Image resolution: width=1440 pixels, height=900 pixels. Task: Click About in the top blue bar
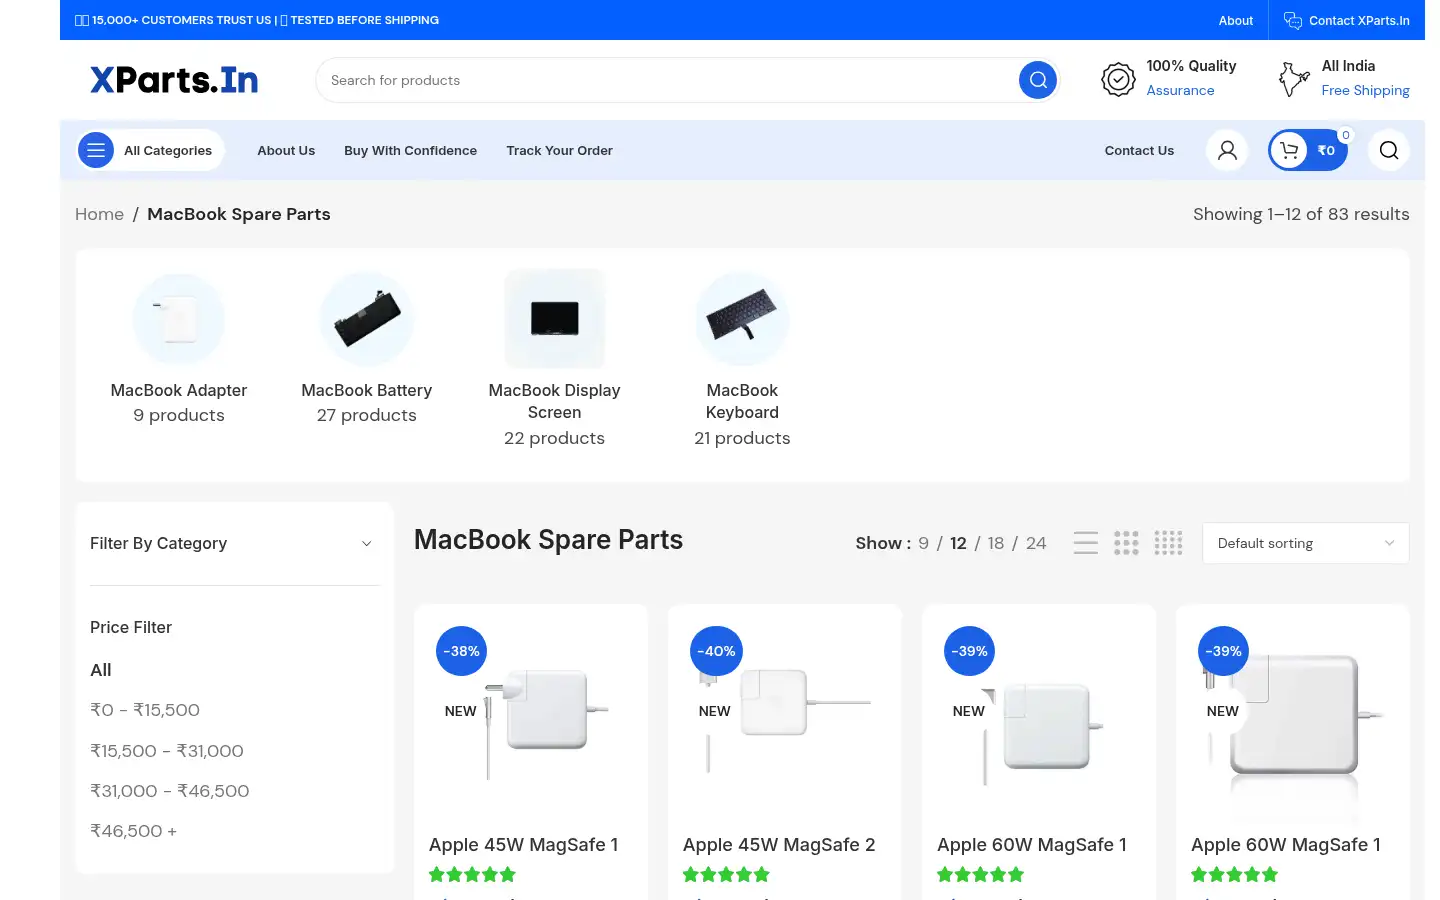pyautogui.click(x=1236, y=20)
